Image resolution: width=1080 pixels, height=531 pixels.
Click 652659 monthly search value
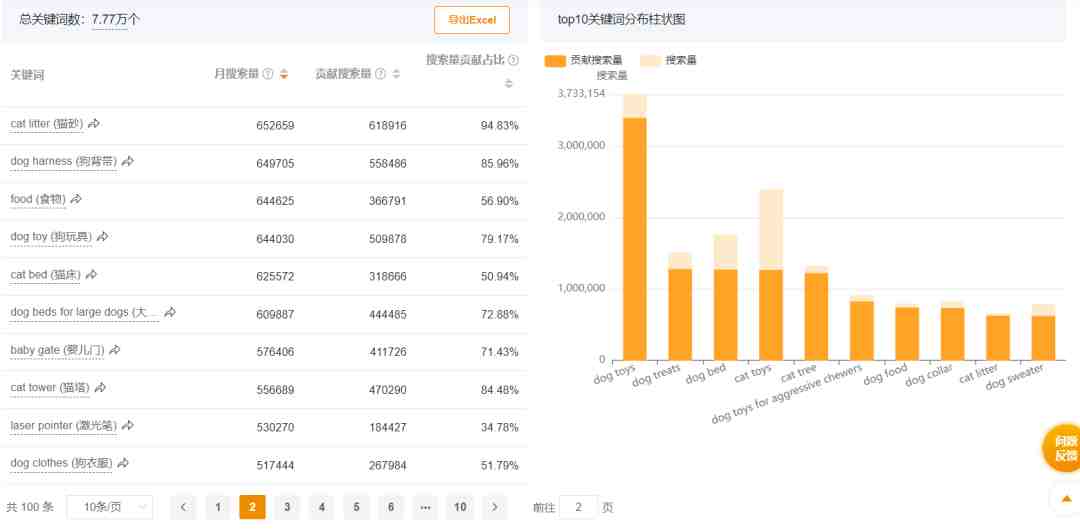275,125
